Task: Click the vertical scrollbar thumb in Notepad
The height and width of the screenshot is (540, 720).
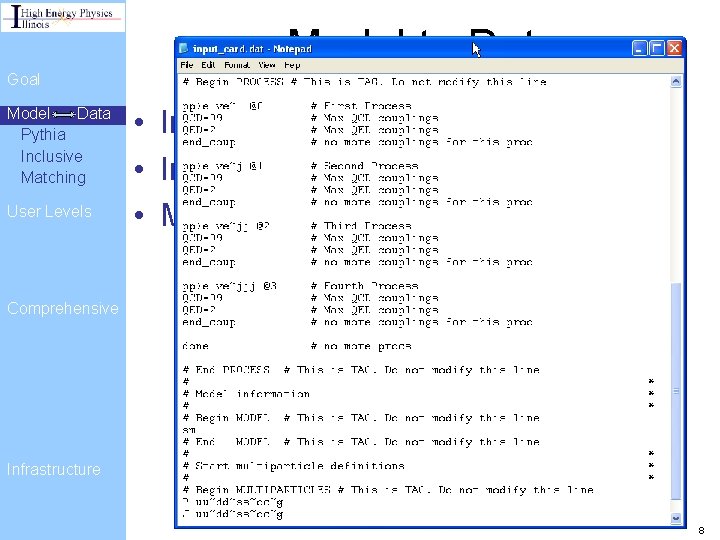Action: 675,391
